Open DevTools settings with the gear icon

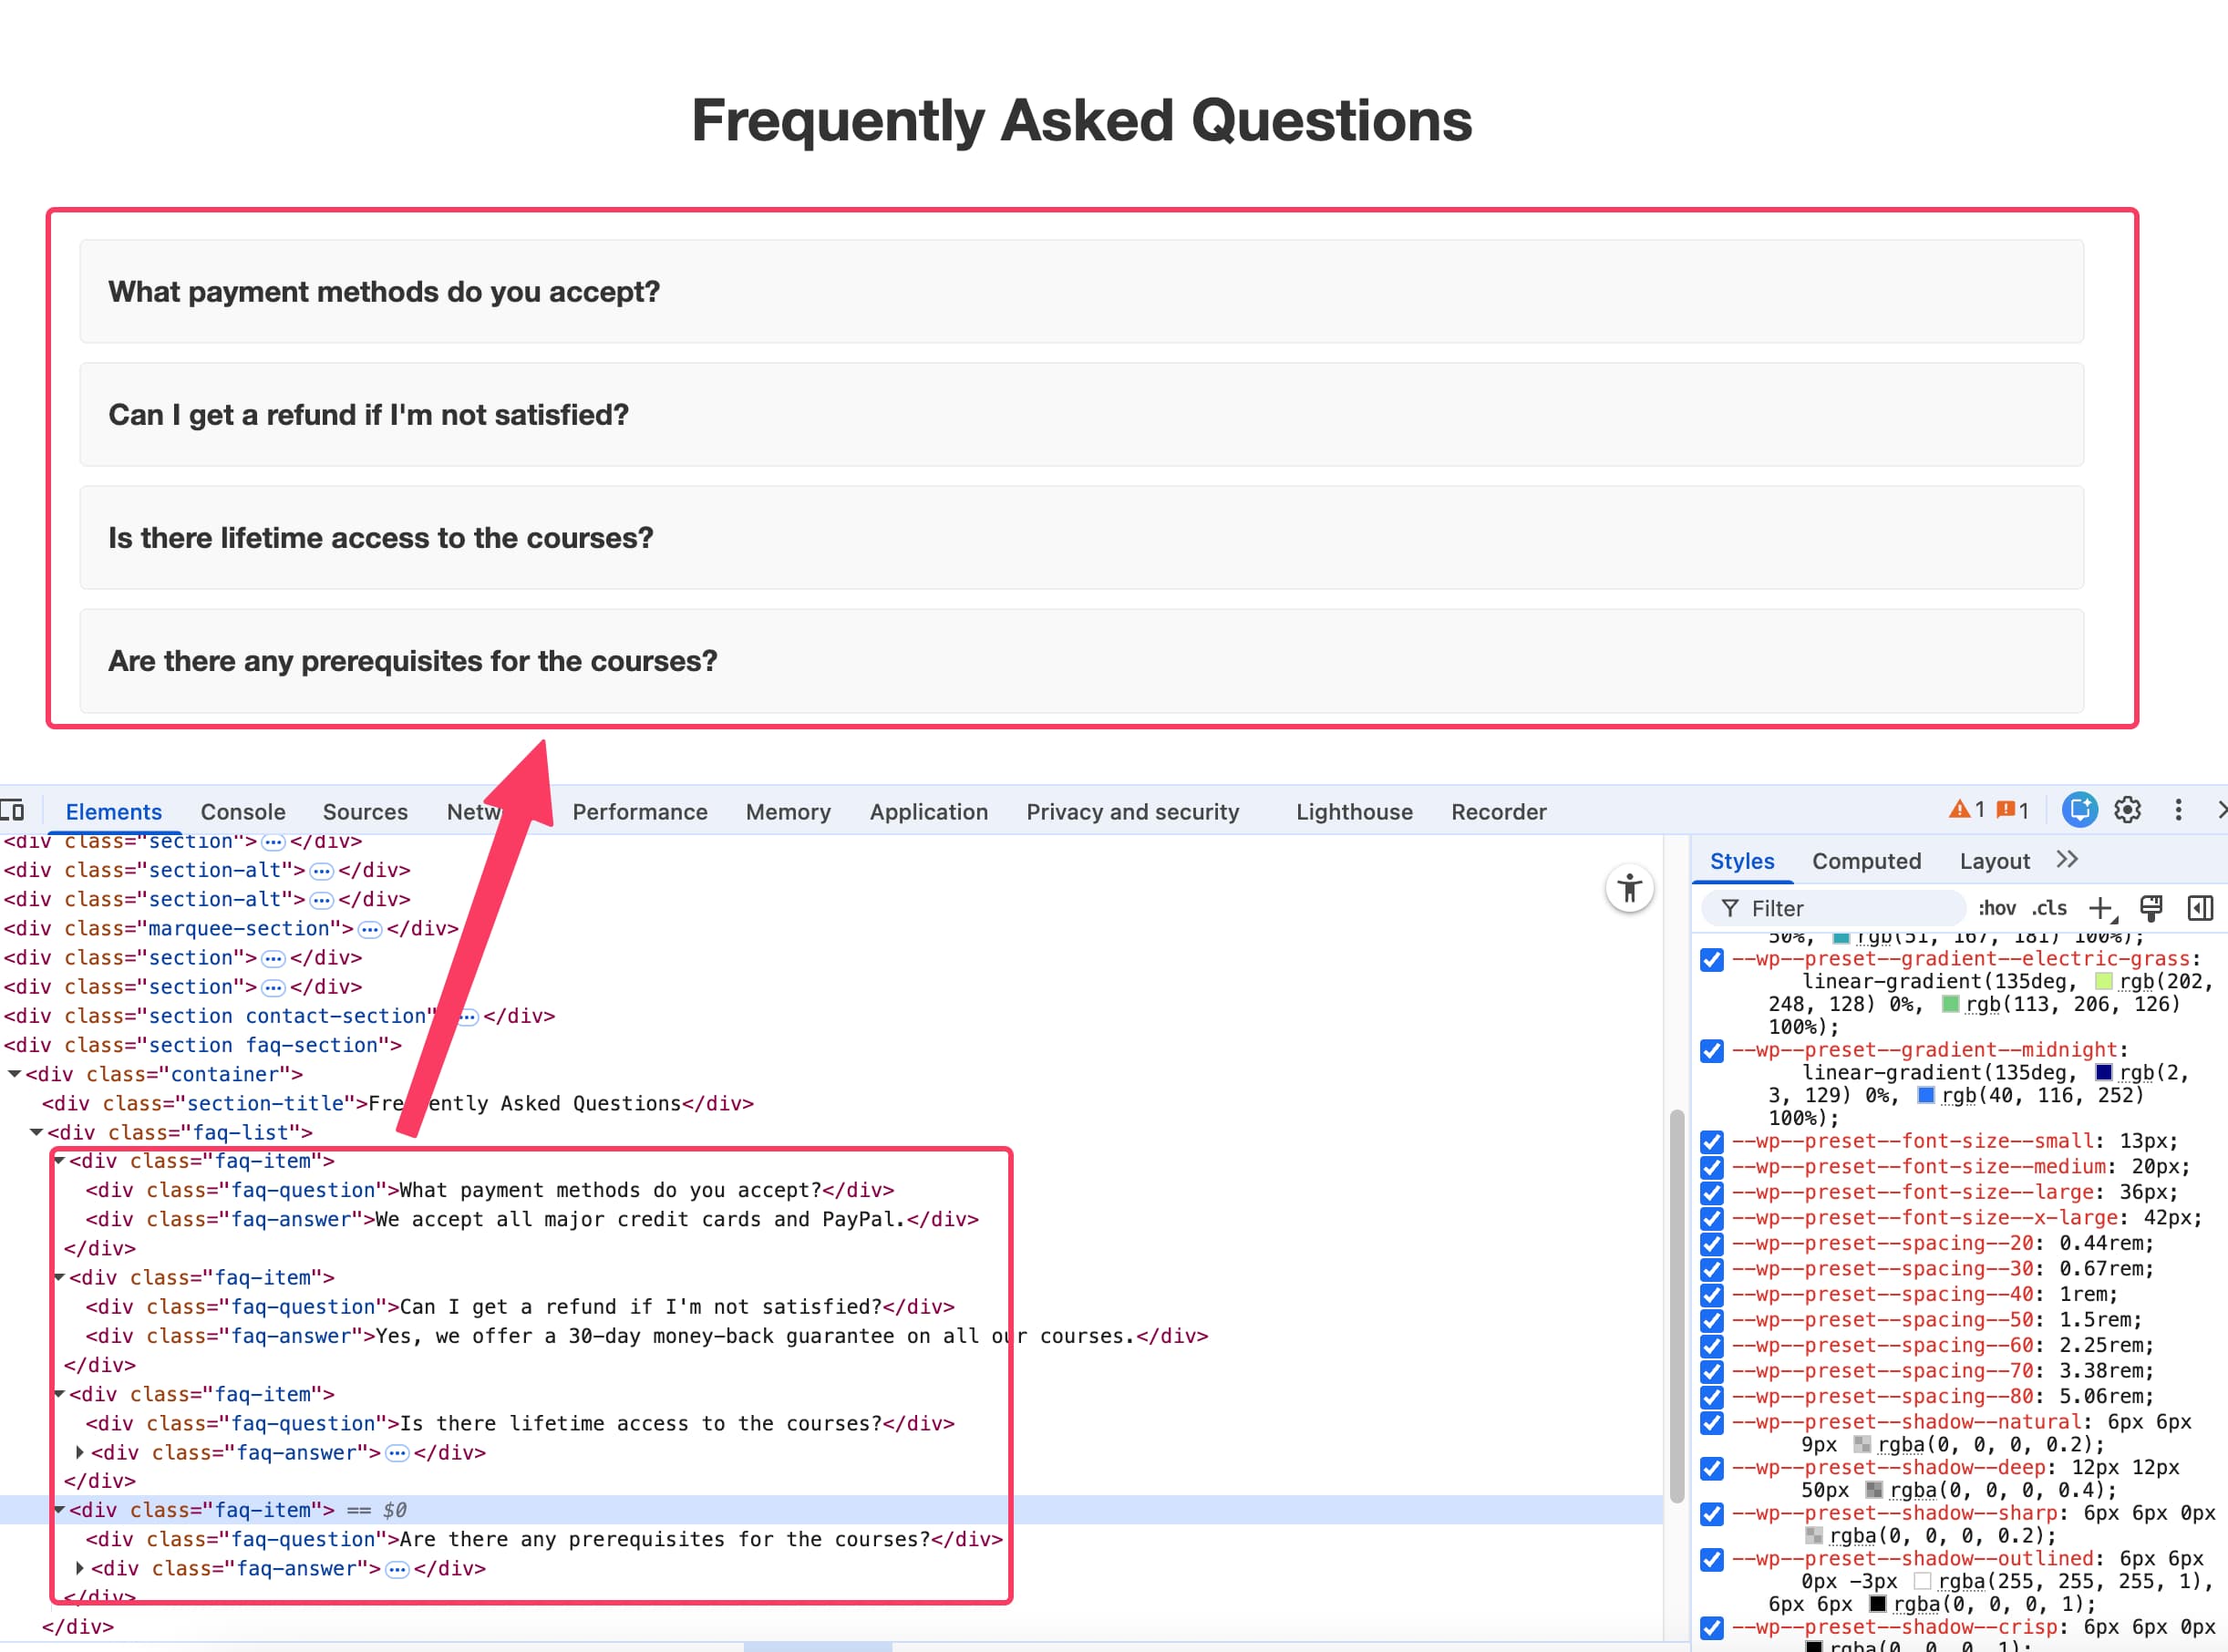pos(2127,810)
